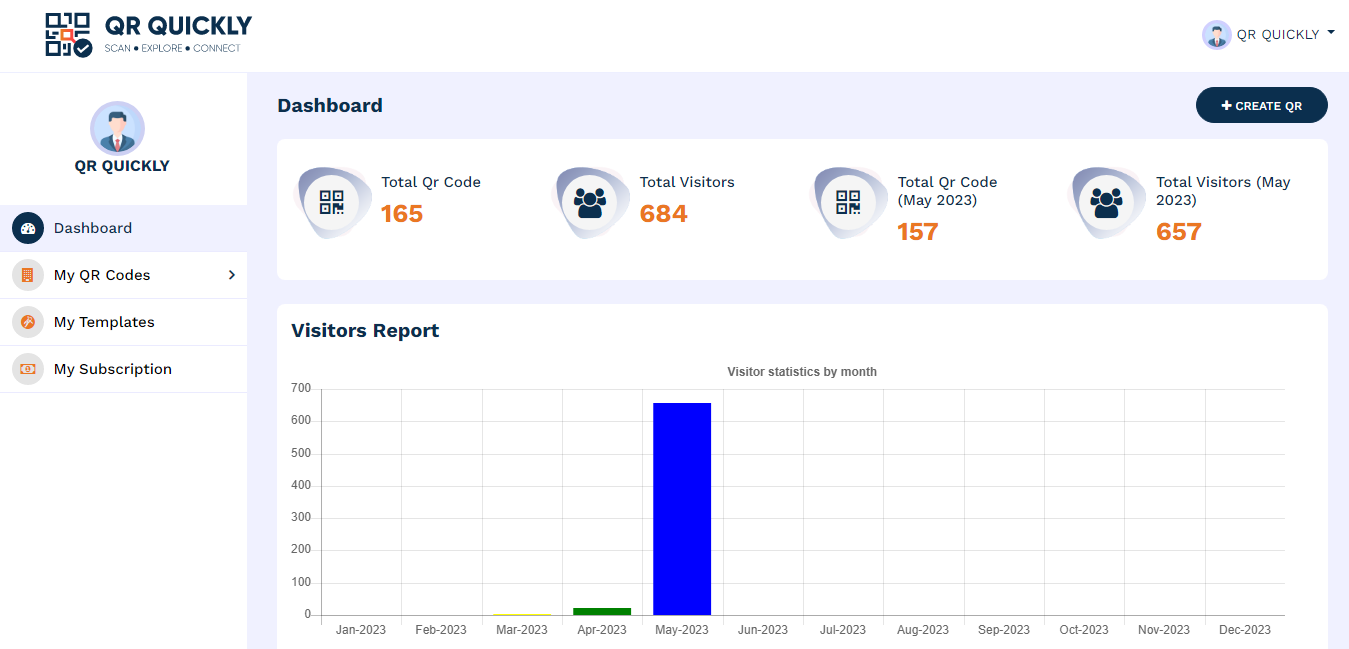Click the user avatar in top-right header

click(x=1216, y=35)
